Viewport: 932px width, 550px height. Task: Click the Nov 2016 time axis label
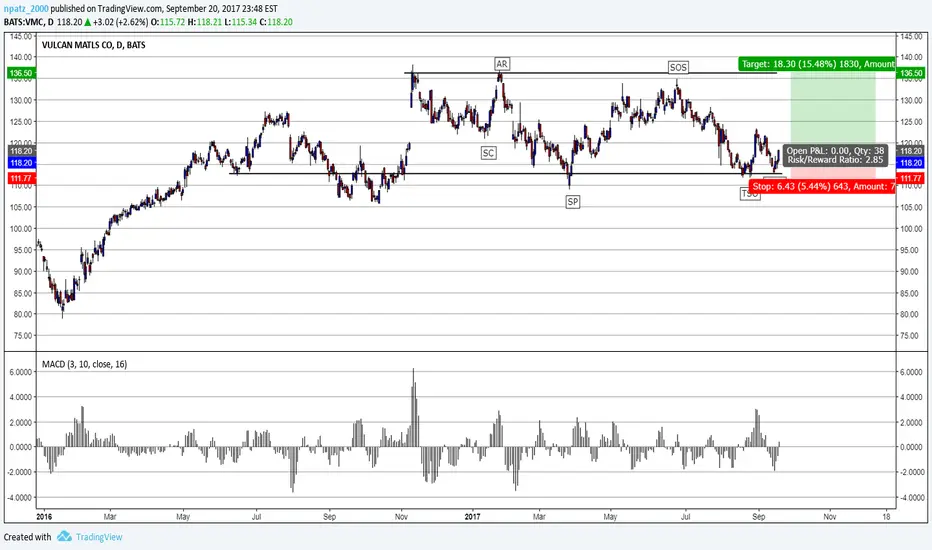[401, 517]
